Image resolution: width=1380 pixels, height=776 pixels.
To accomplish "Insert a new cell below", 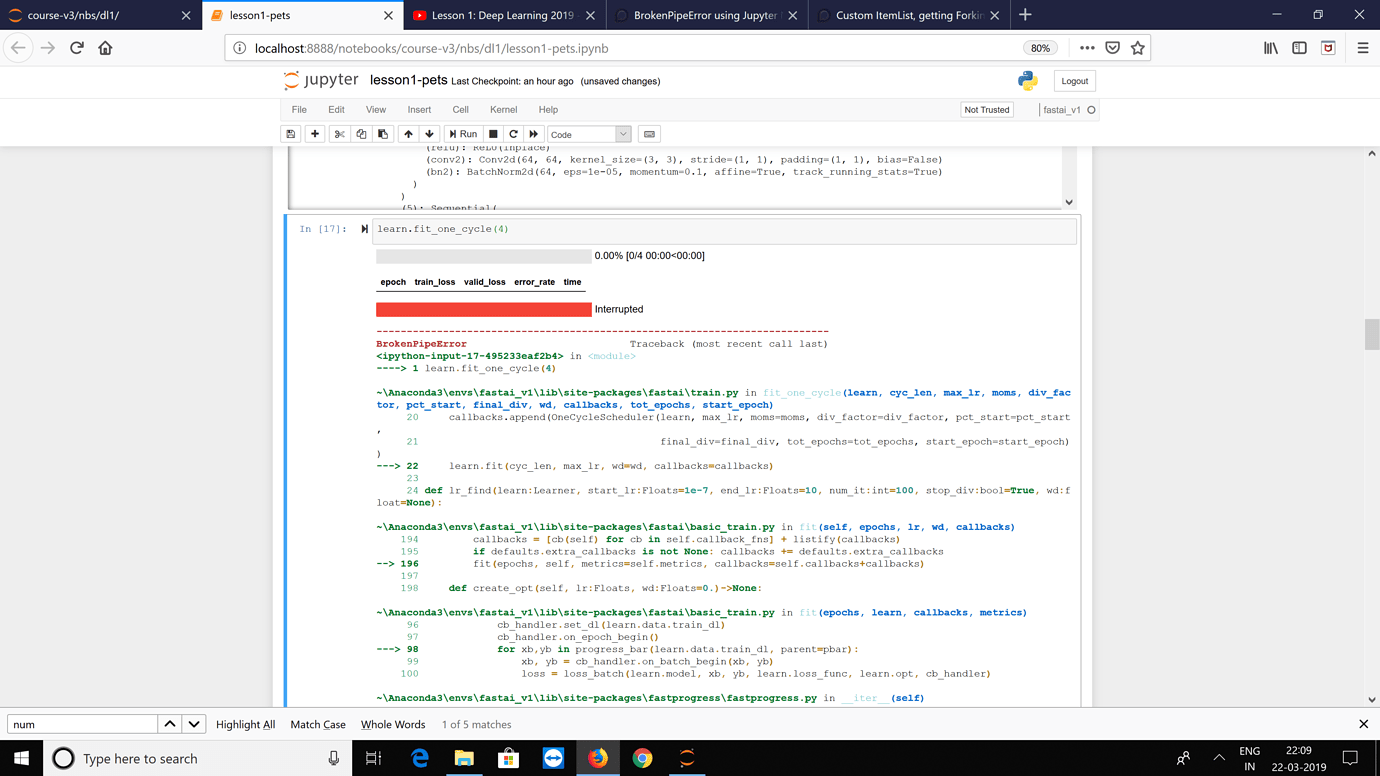I will click(314, 133).
